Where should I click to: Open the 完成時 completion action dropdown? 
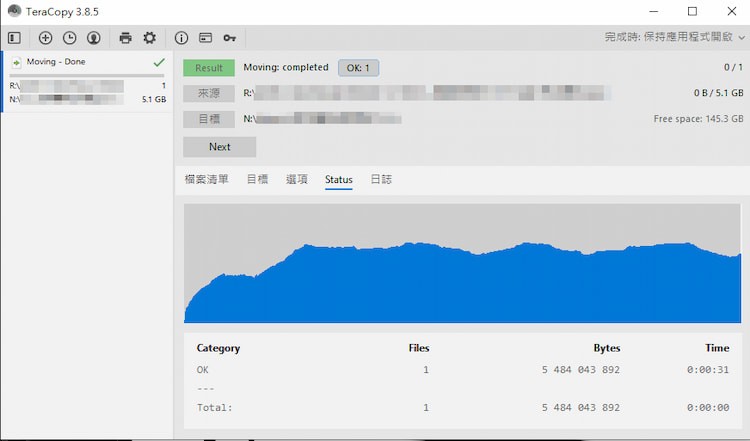tap(674, 37)
